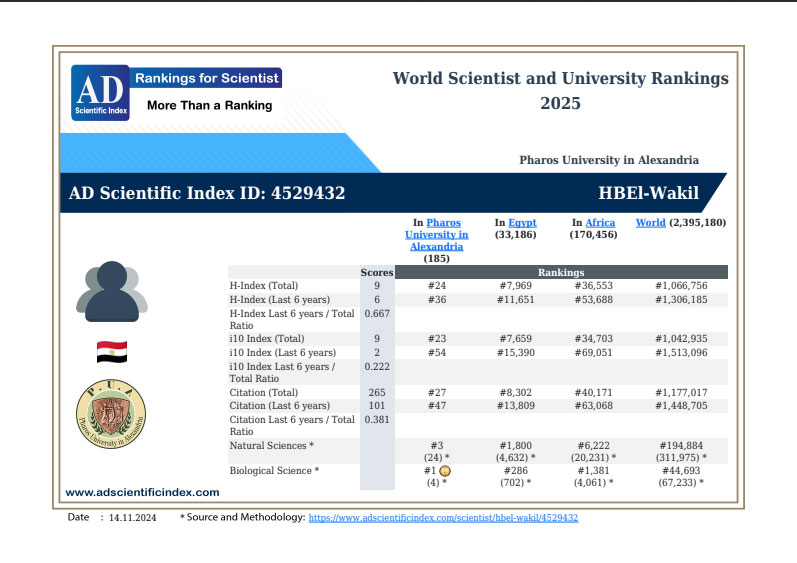Click the world rank #194,884

tap(681, 446)
